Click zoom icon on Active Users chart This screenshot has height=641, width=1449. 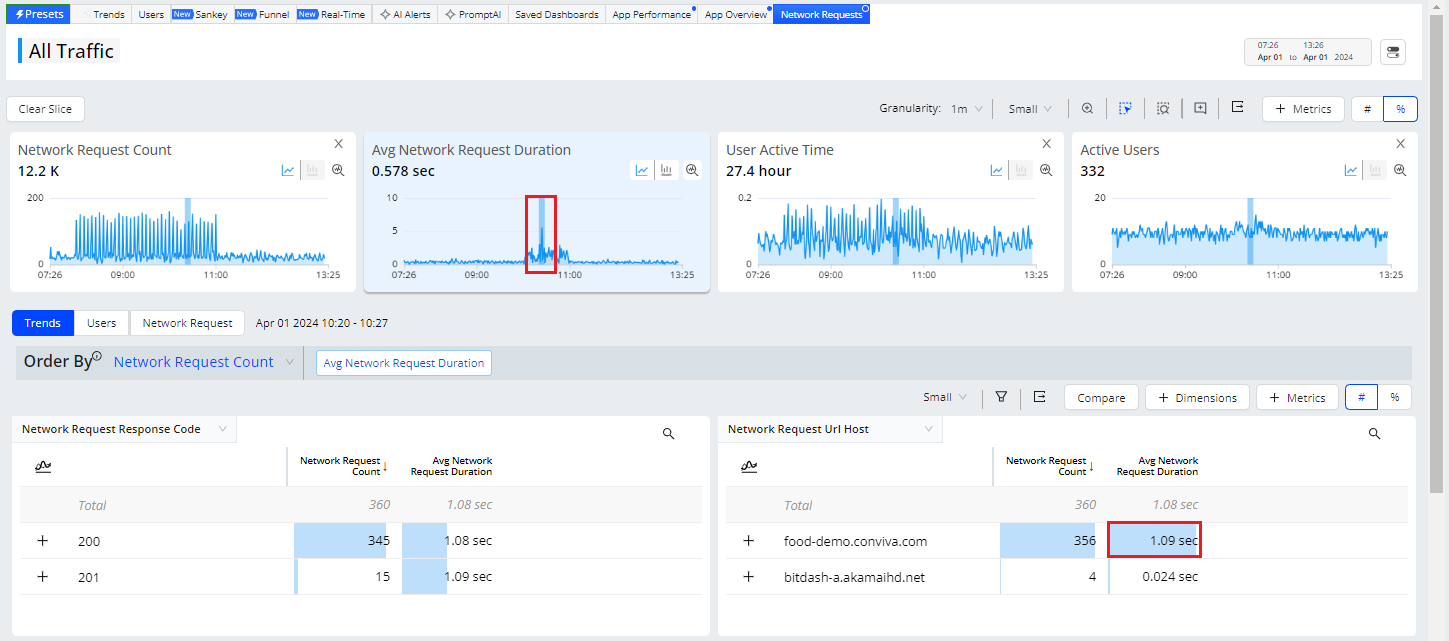[x=1400, y=170]
